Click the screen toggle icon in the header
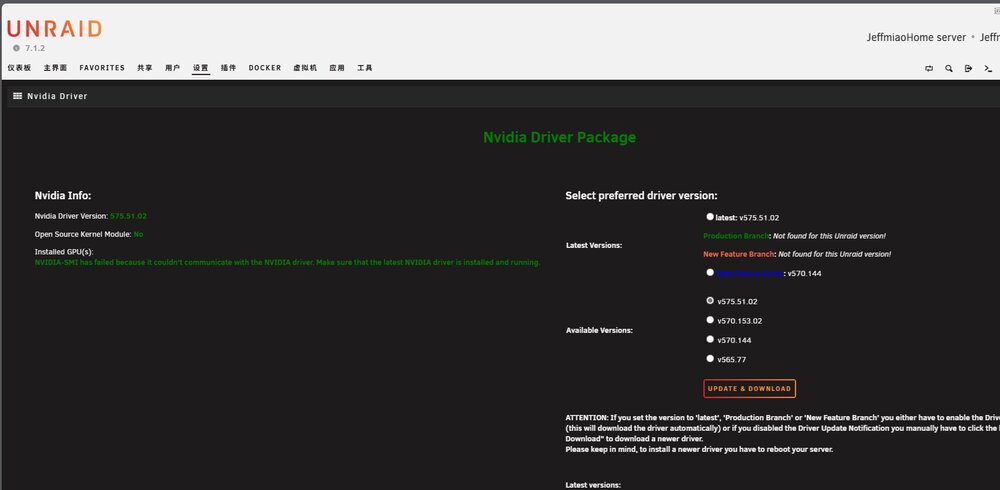The image size is (1000, 490). coord(929,68)
